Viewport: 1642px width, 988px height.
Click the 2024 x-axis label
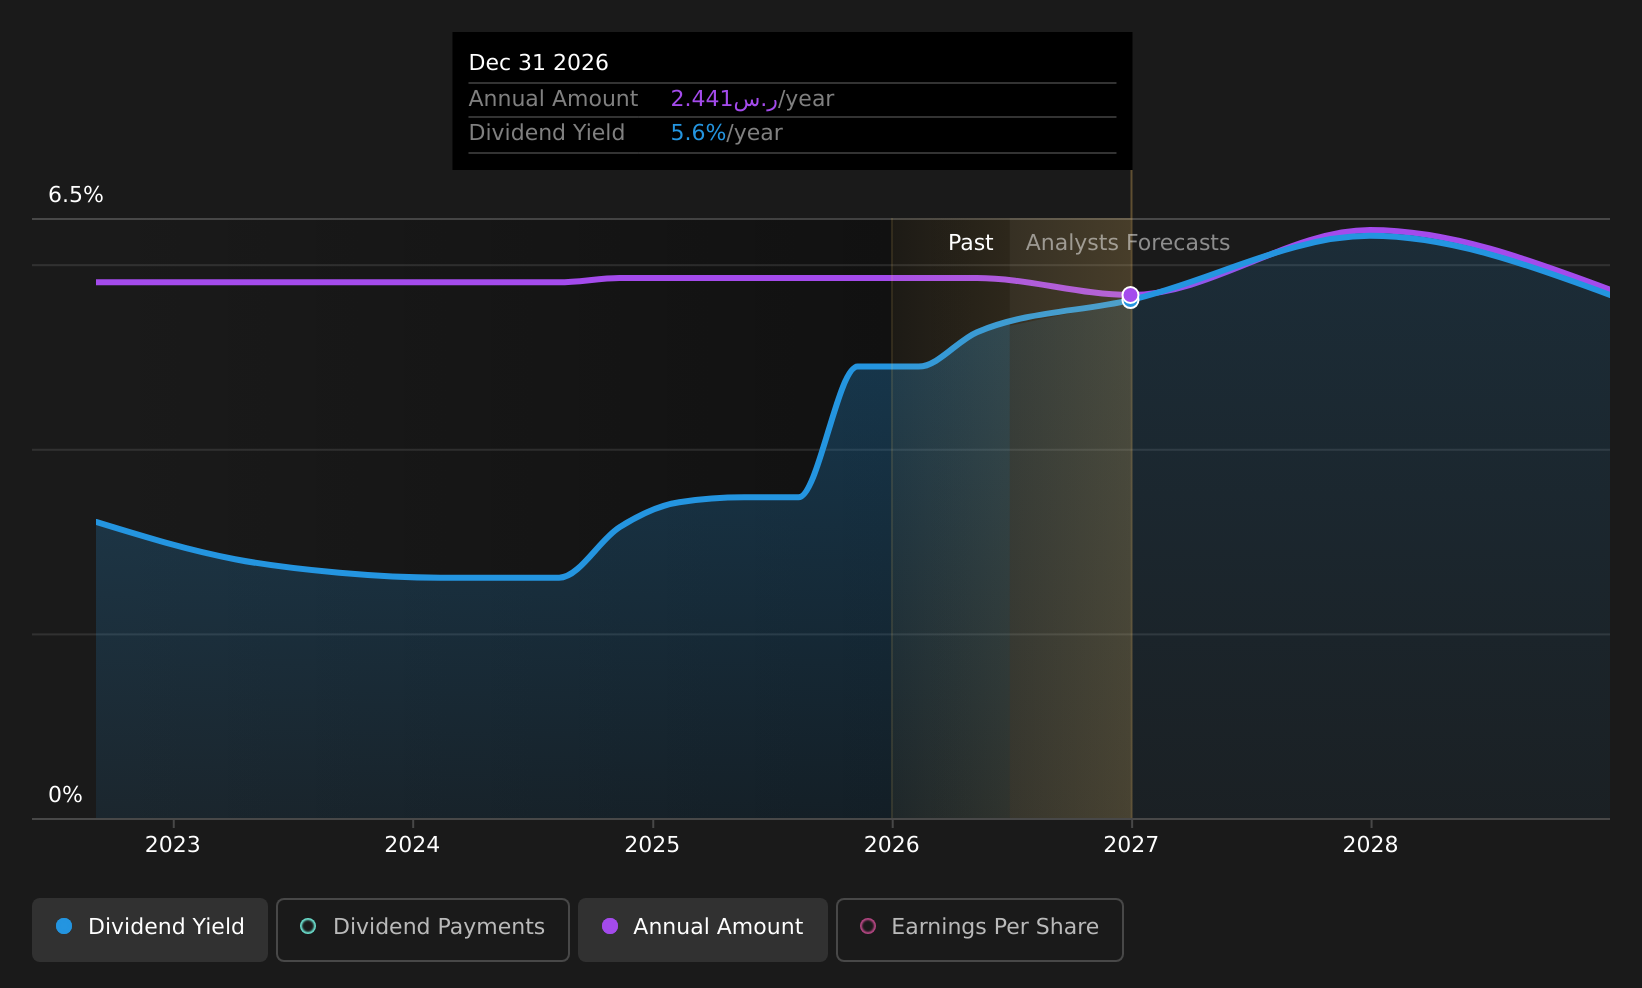[412, 845]
